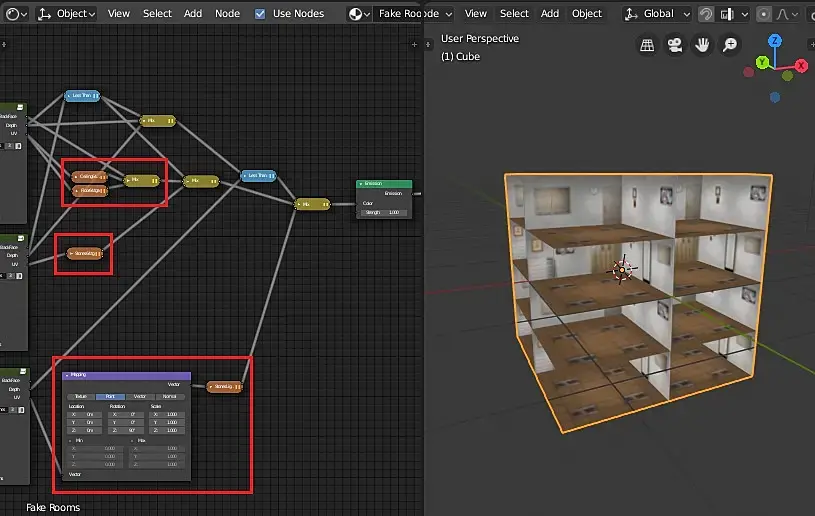Click the zoom magnifier icon in viewport

pyautogui.click(x=730, y=45)
